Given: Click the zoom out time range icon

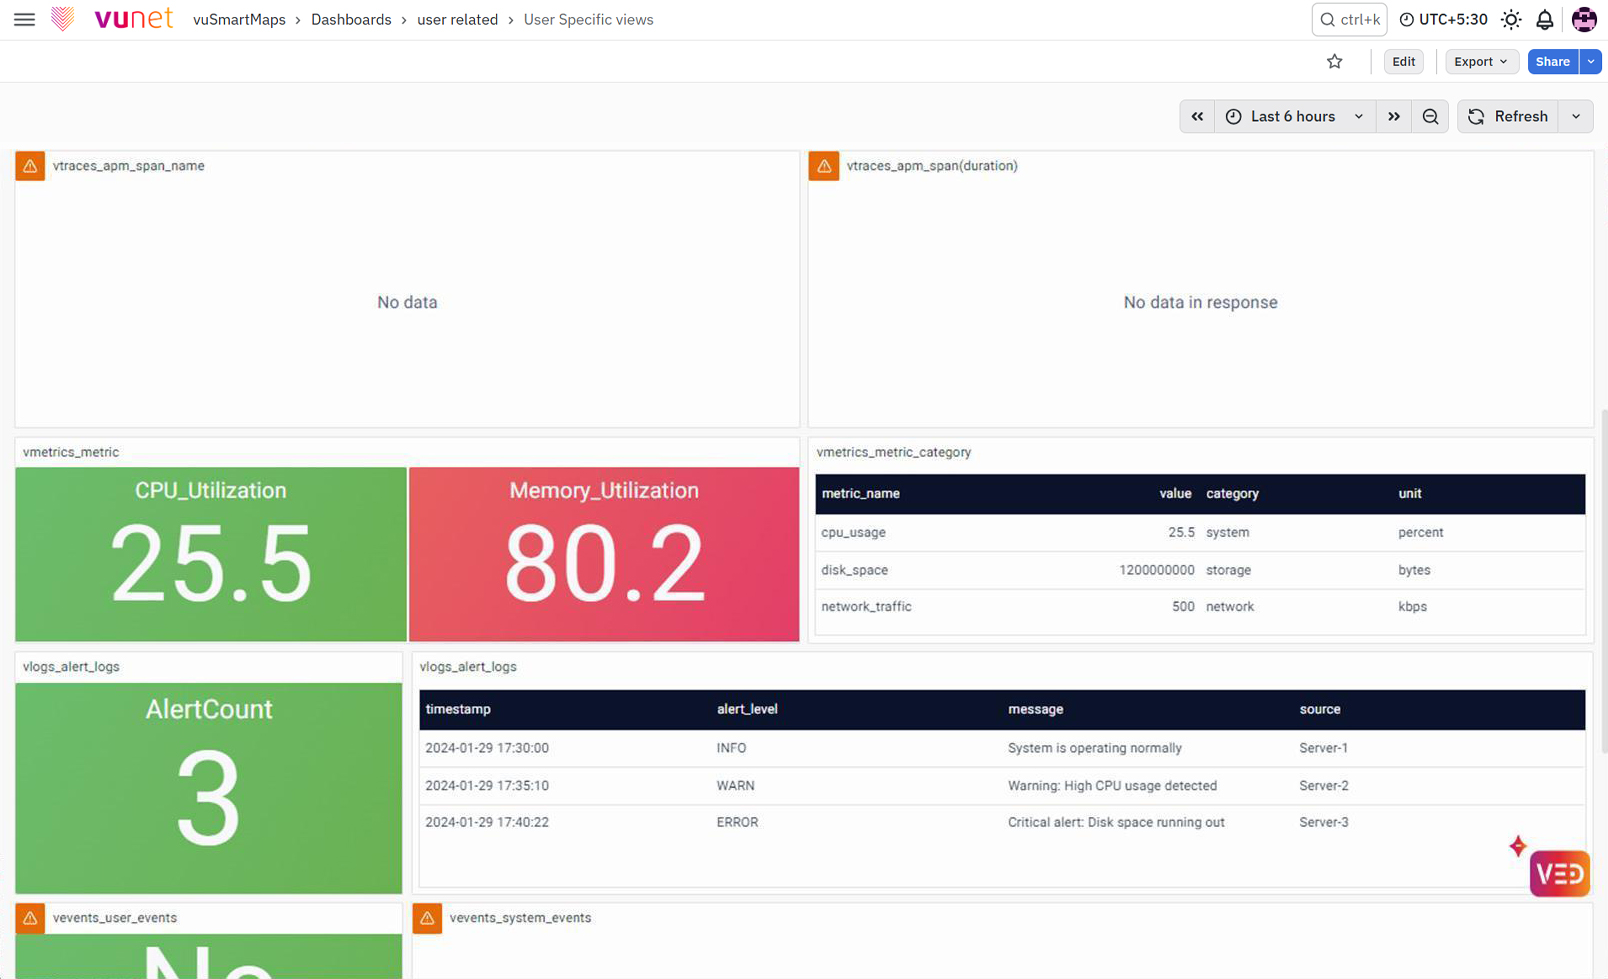Looking at the screenshot, I should coord(1430,116).
